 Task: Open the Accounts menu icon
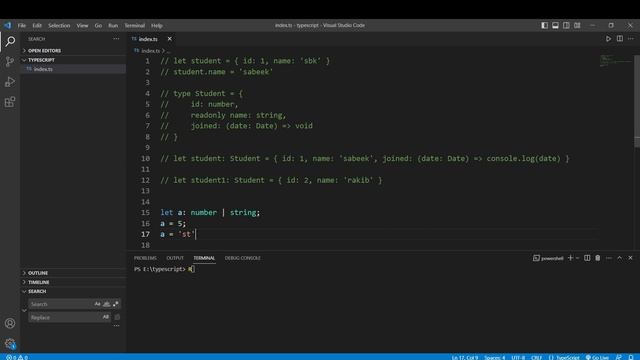(10, 323)
